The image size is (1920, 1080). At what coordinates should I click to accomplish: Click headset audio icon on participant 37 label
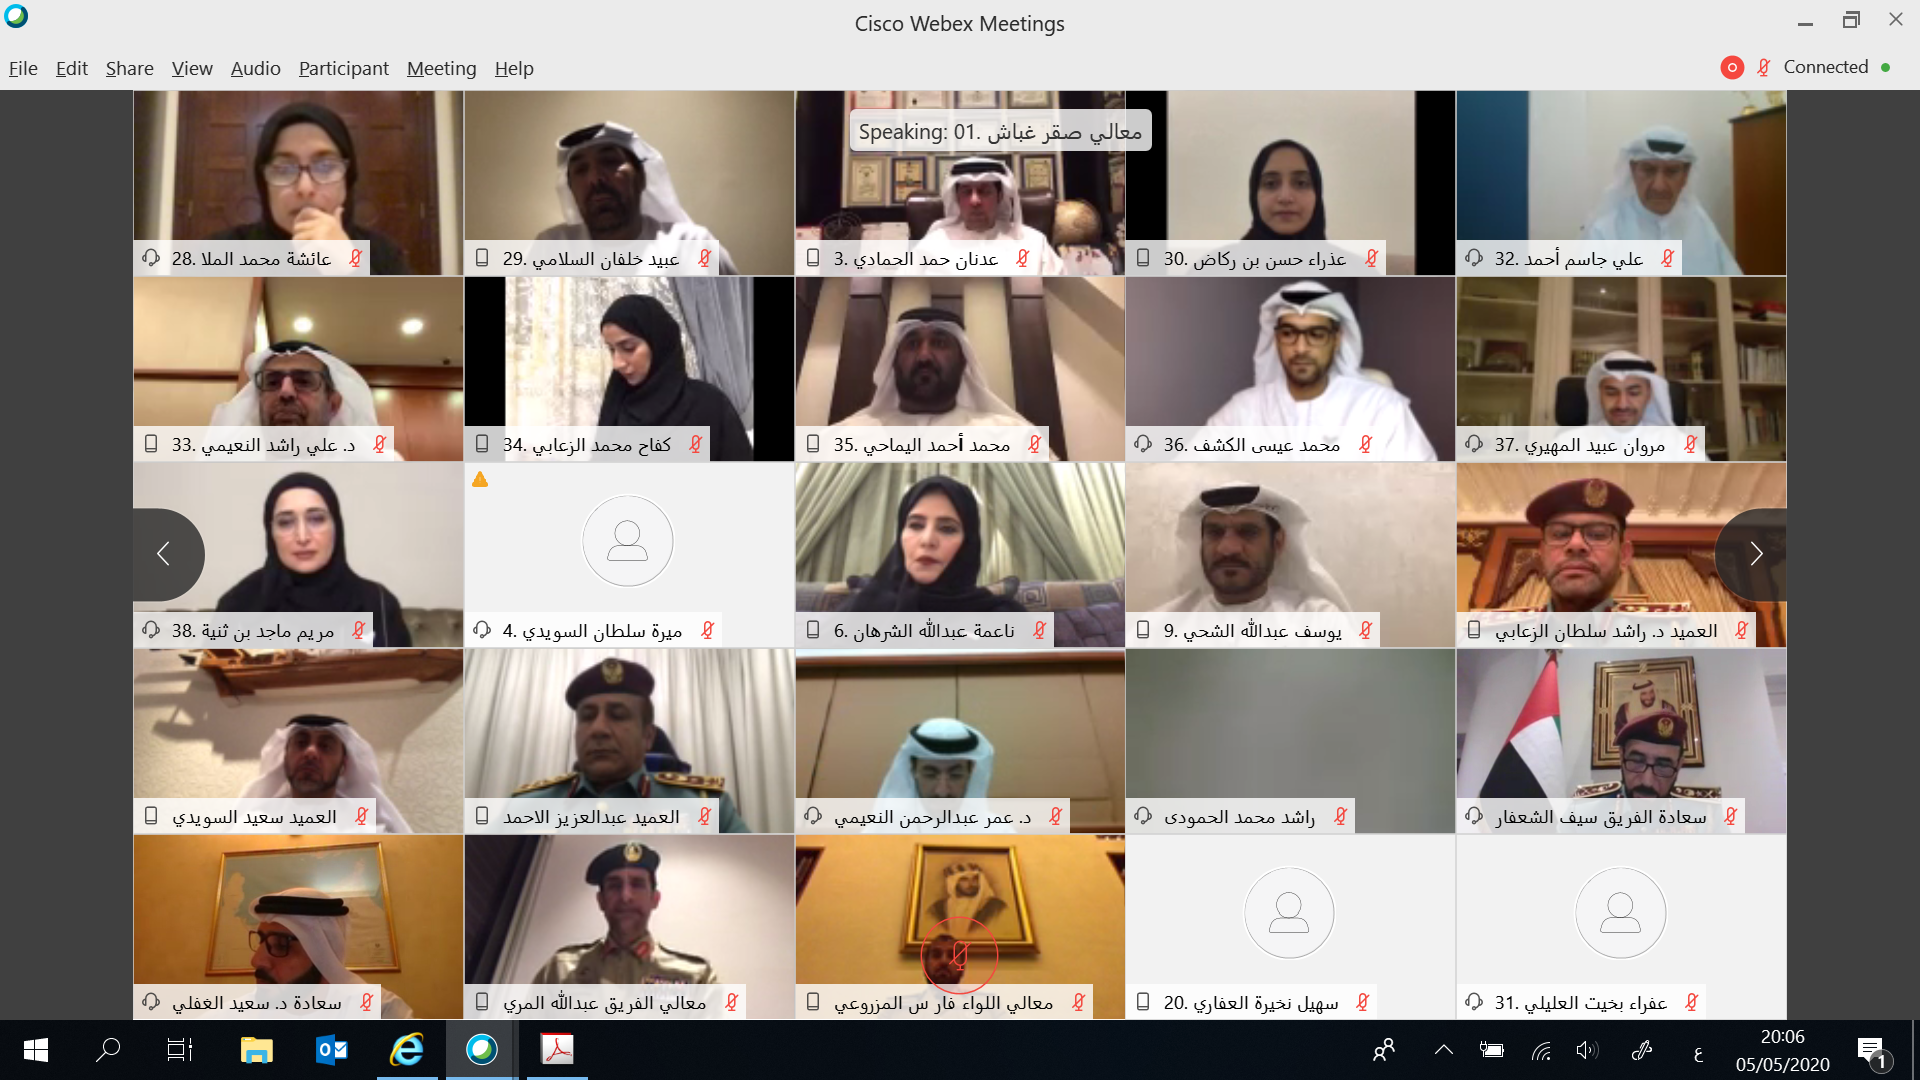tap(1474, 444)
